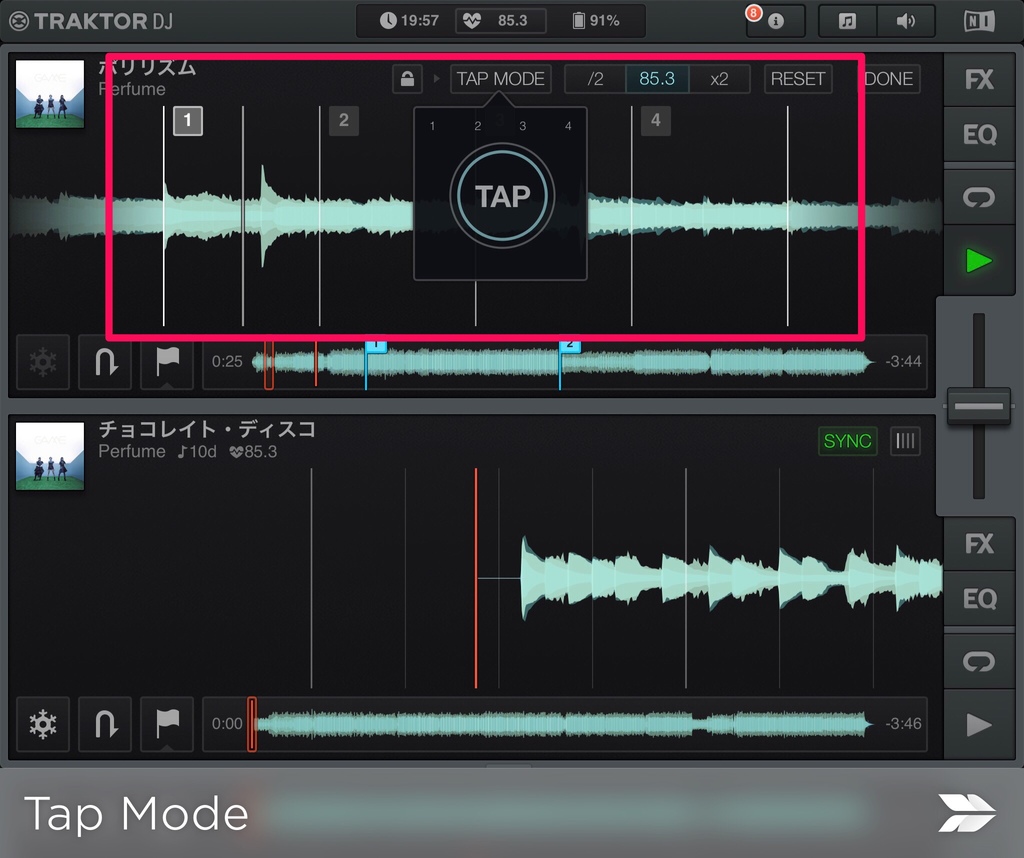
Task: Open audio output speaker settings
Action: 906,22
